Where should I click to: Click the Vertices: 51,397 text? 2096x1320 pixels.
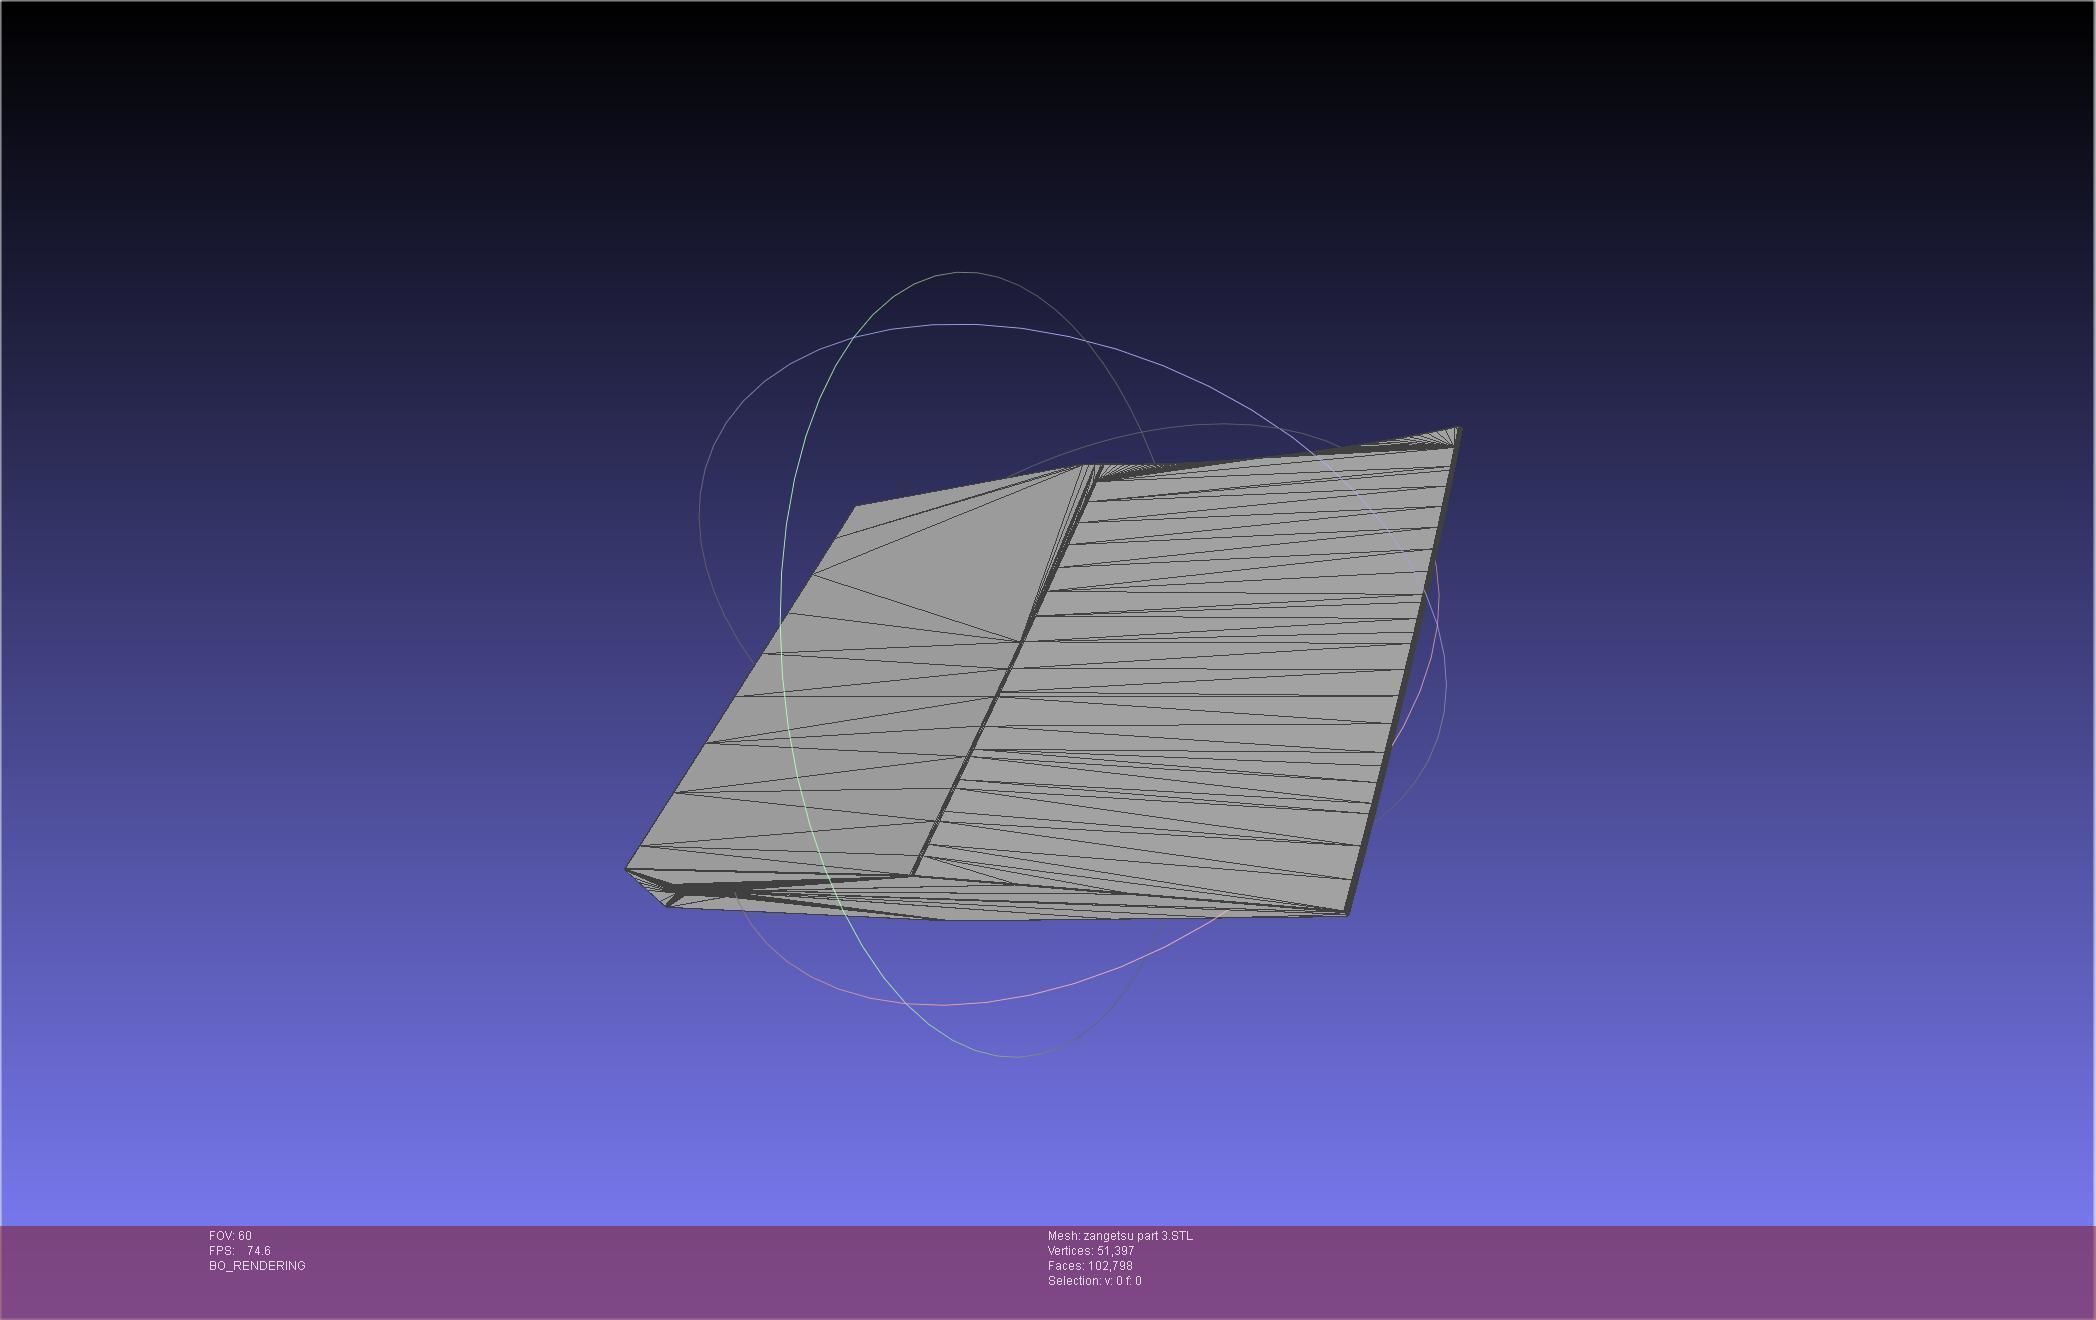click(1091, 1251)
